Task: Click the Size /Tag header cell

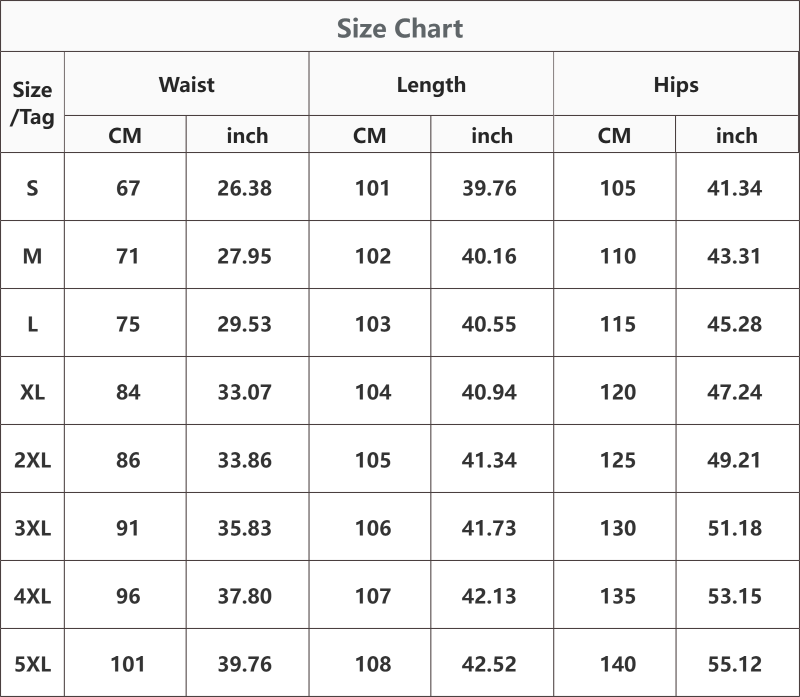Action: (x=32, y=103)
